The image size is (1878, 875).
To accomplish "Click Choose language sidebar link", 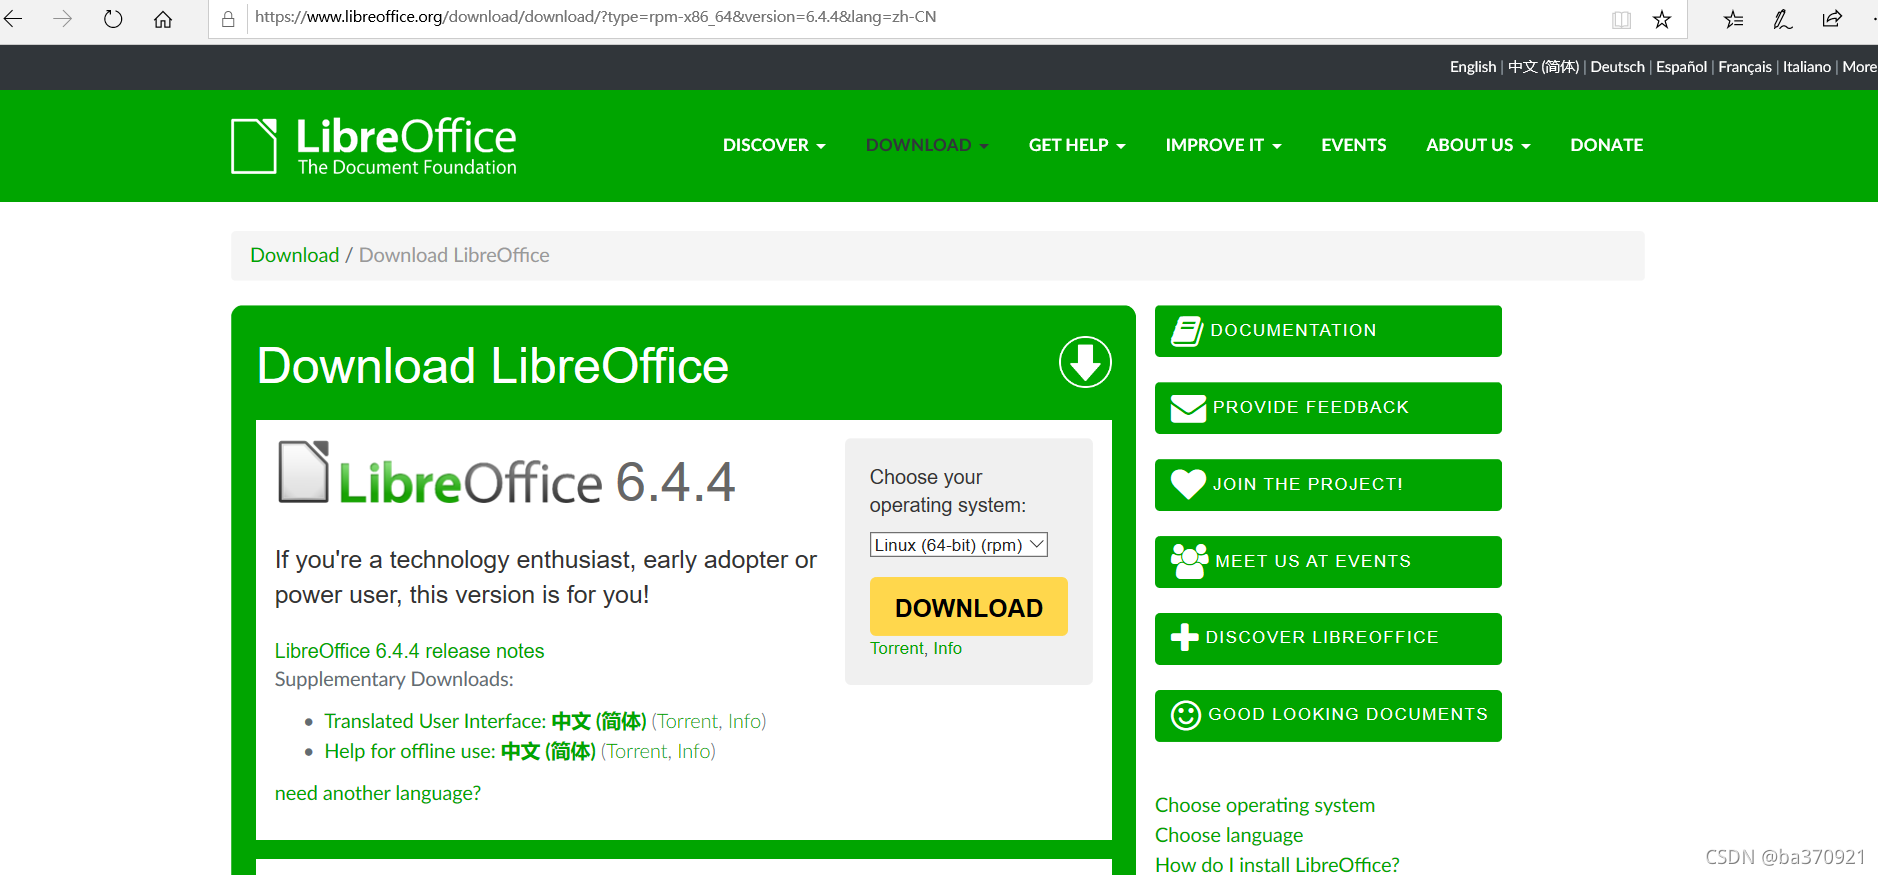I will [1229, 835].
